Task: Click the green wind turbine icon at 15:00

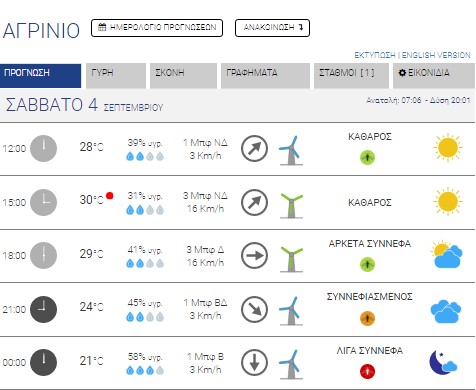Action: tap(292, 206)
